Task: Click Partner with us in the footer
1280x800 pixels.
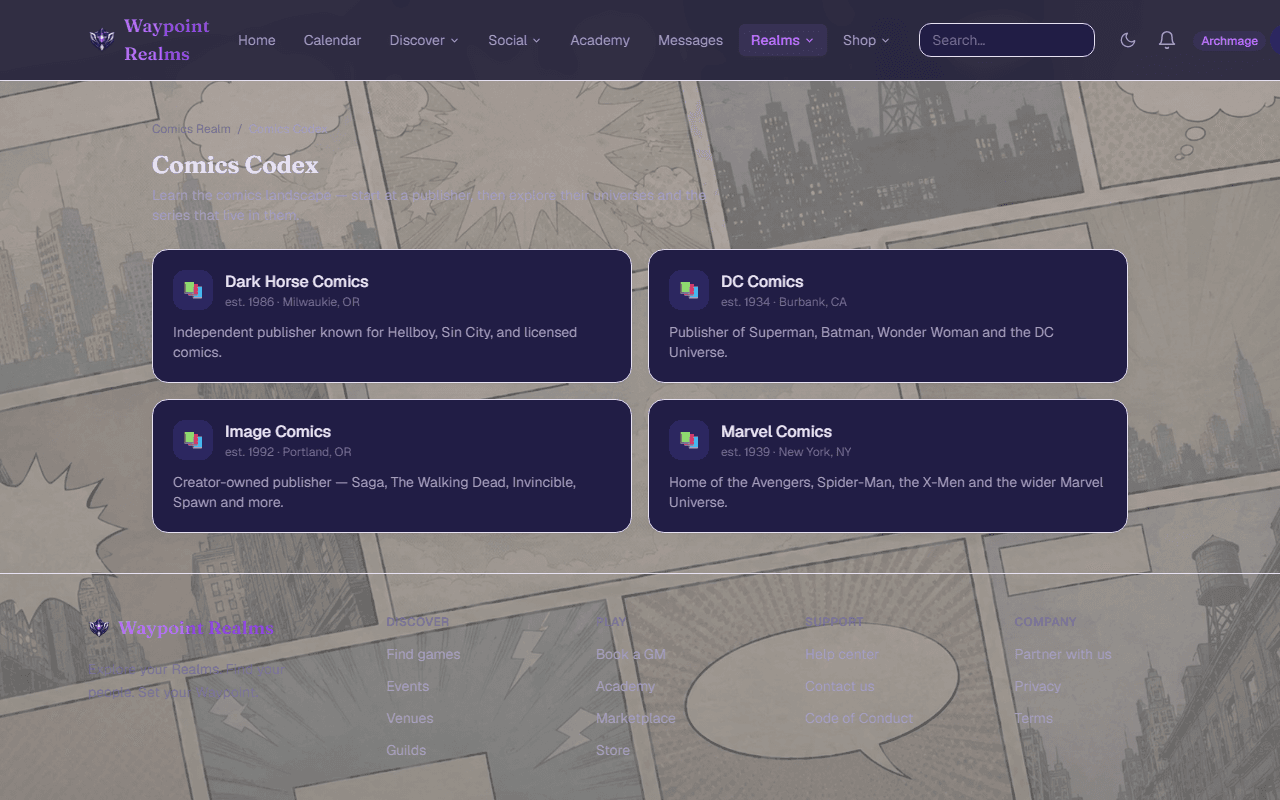Action: point(1063,654)
